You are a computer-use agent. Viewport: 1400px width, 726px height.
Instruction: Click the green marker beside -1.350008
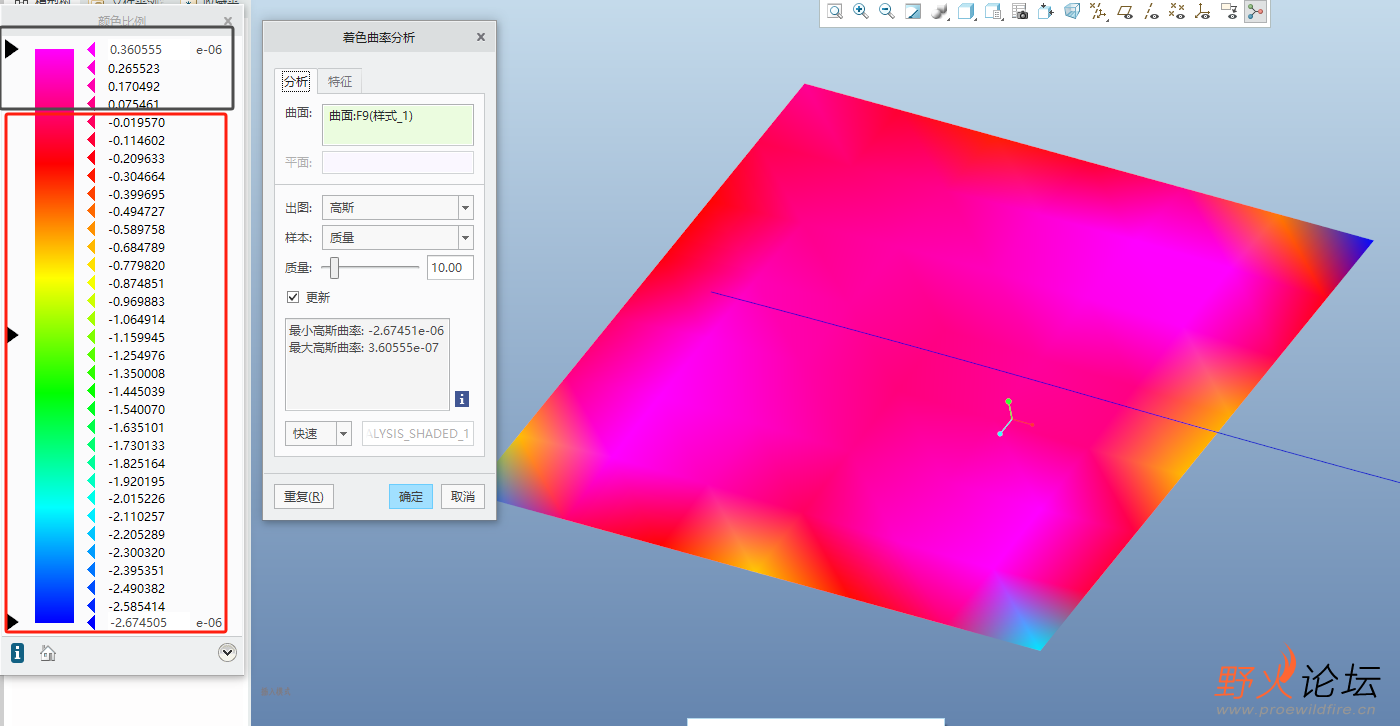(x=91, y=374)
